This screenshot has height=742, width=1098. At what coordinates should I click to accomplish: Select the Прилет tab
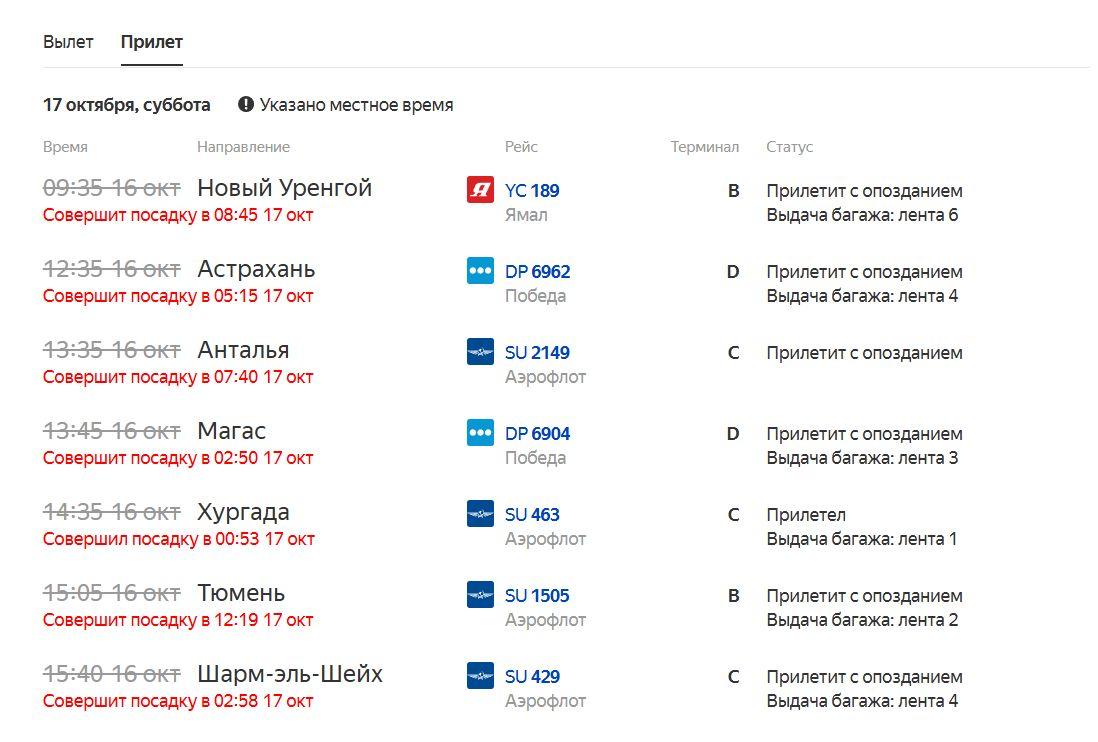click(151, 42)
